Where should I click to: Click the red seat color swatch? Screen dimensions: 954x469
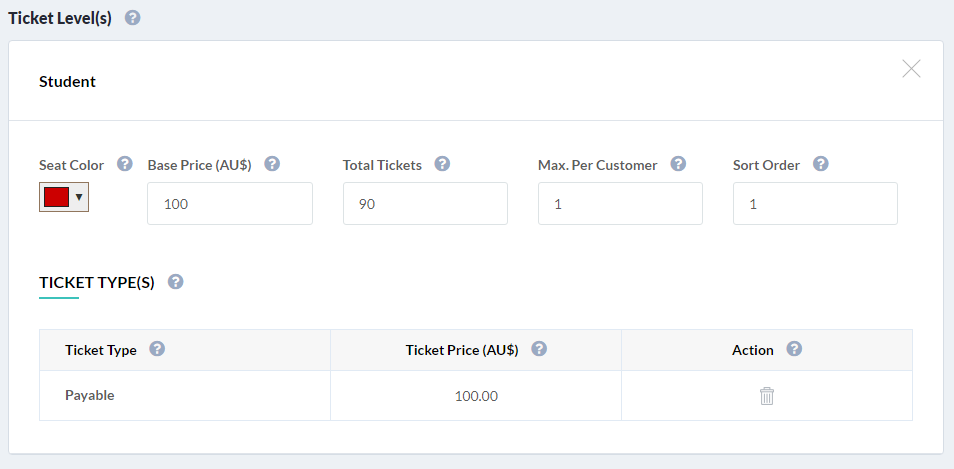point(56,197)
